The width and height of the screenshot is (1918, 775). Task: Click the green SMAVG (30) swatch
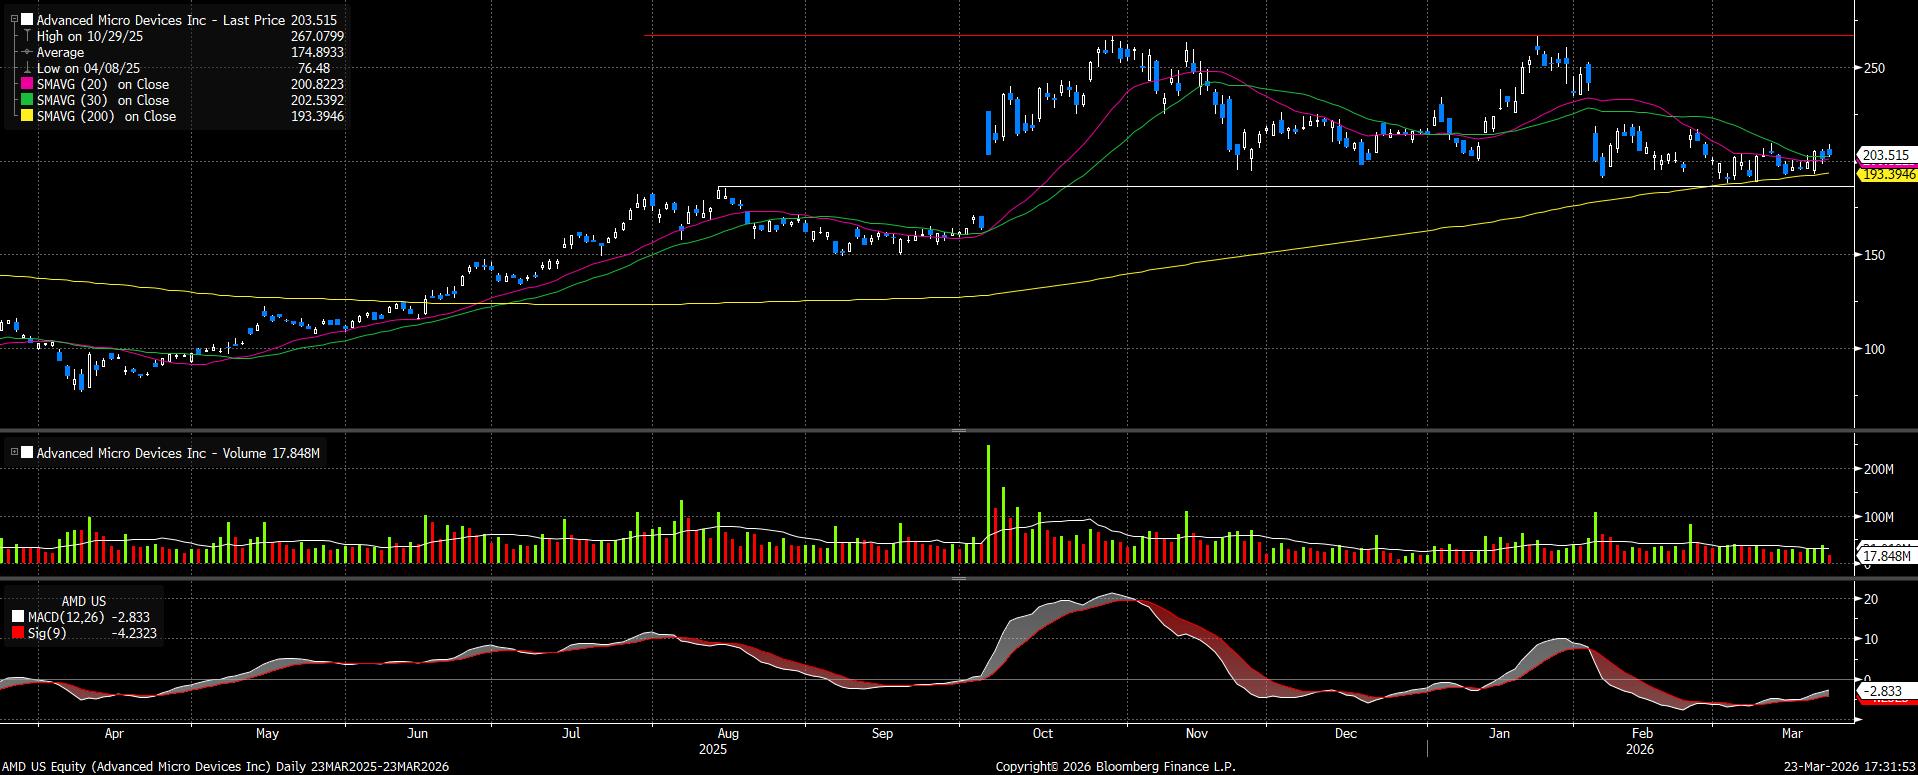point(27,100)
